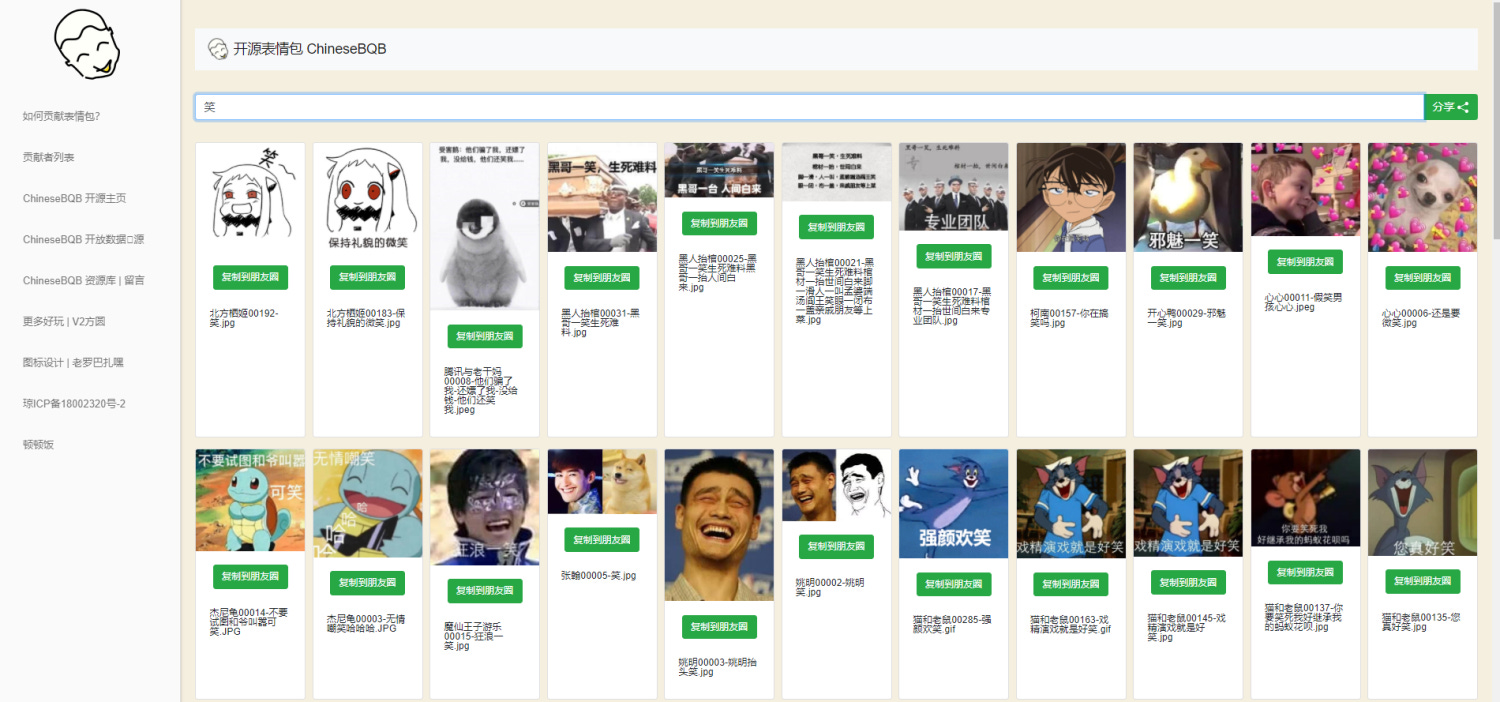Viewport: 1500px width, 702px height.
Task: Click the ChineseBQB face logo in sidebar
Action: (87, 45)
